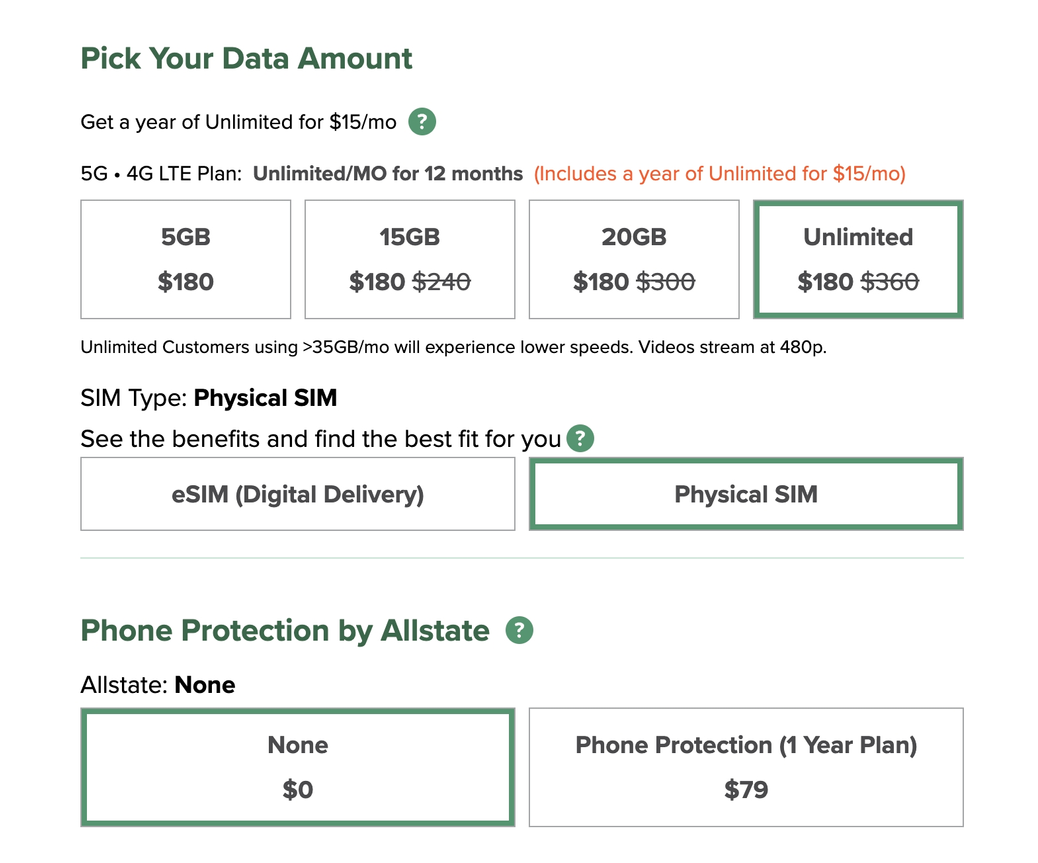The height and width of the screenshot is (863, 1038).
Task: Click the Phone Protection by Allstate help icon
Action: [x=519, y=631]
